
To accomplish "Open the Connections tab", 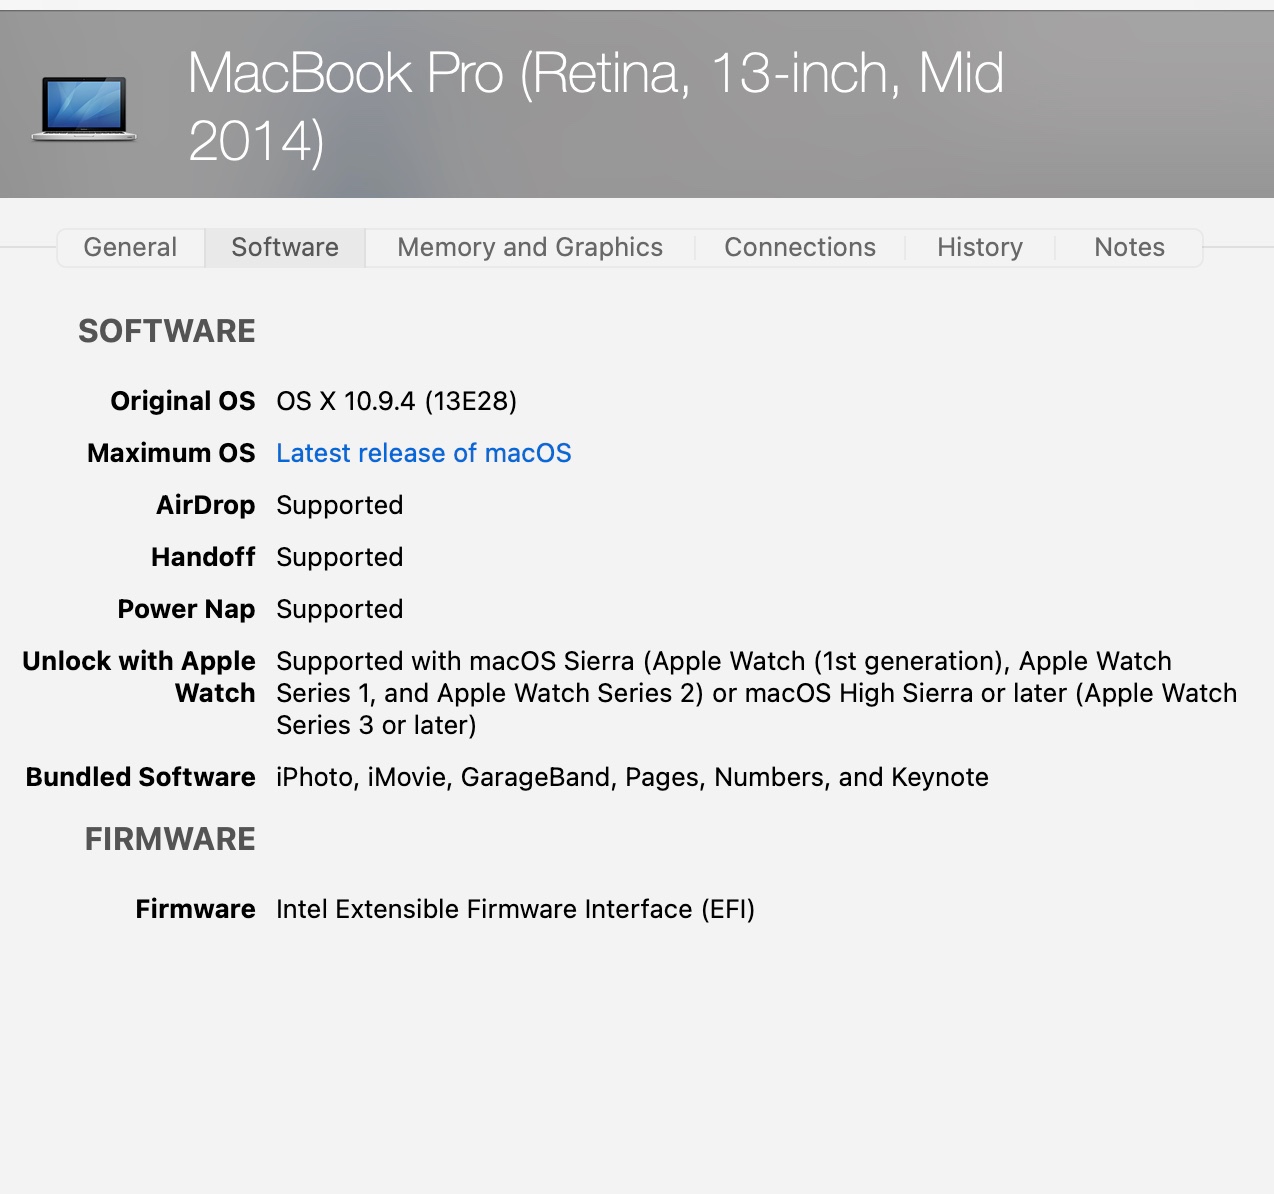I will coord(800,247).
